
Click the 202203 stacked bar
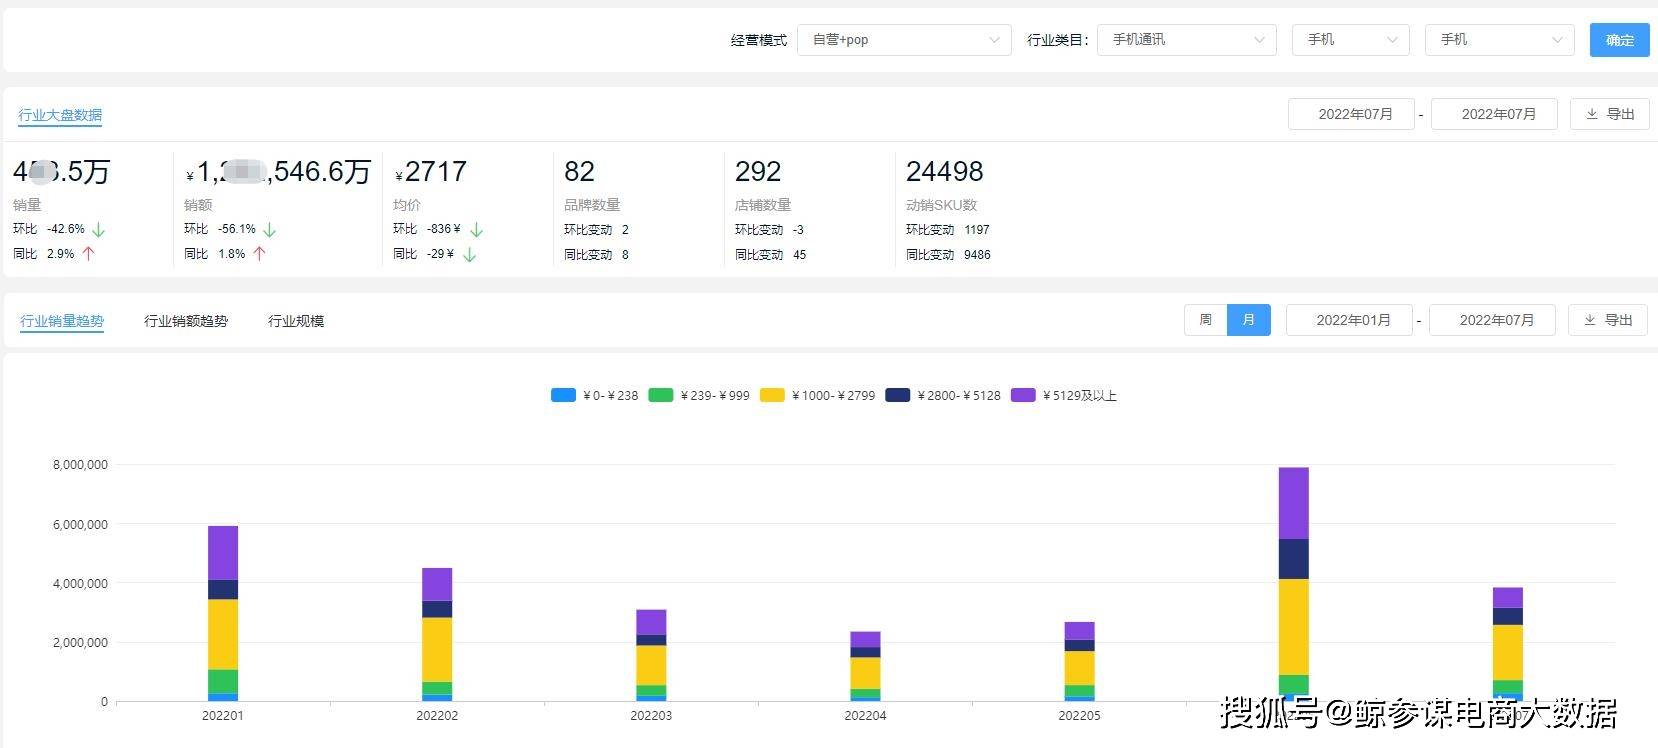coord(651,655)
